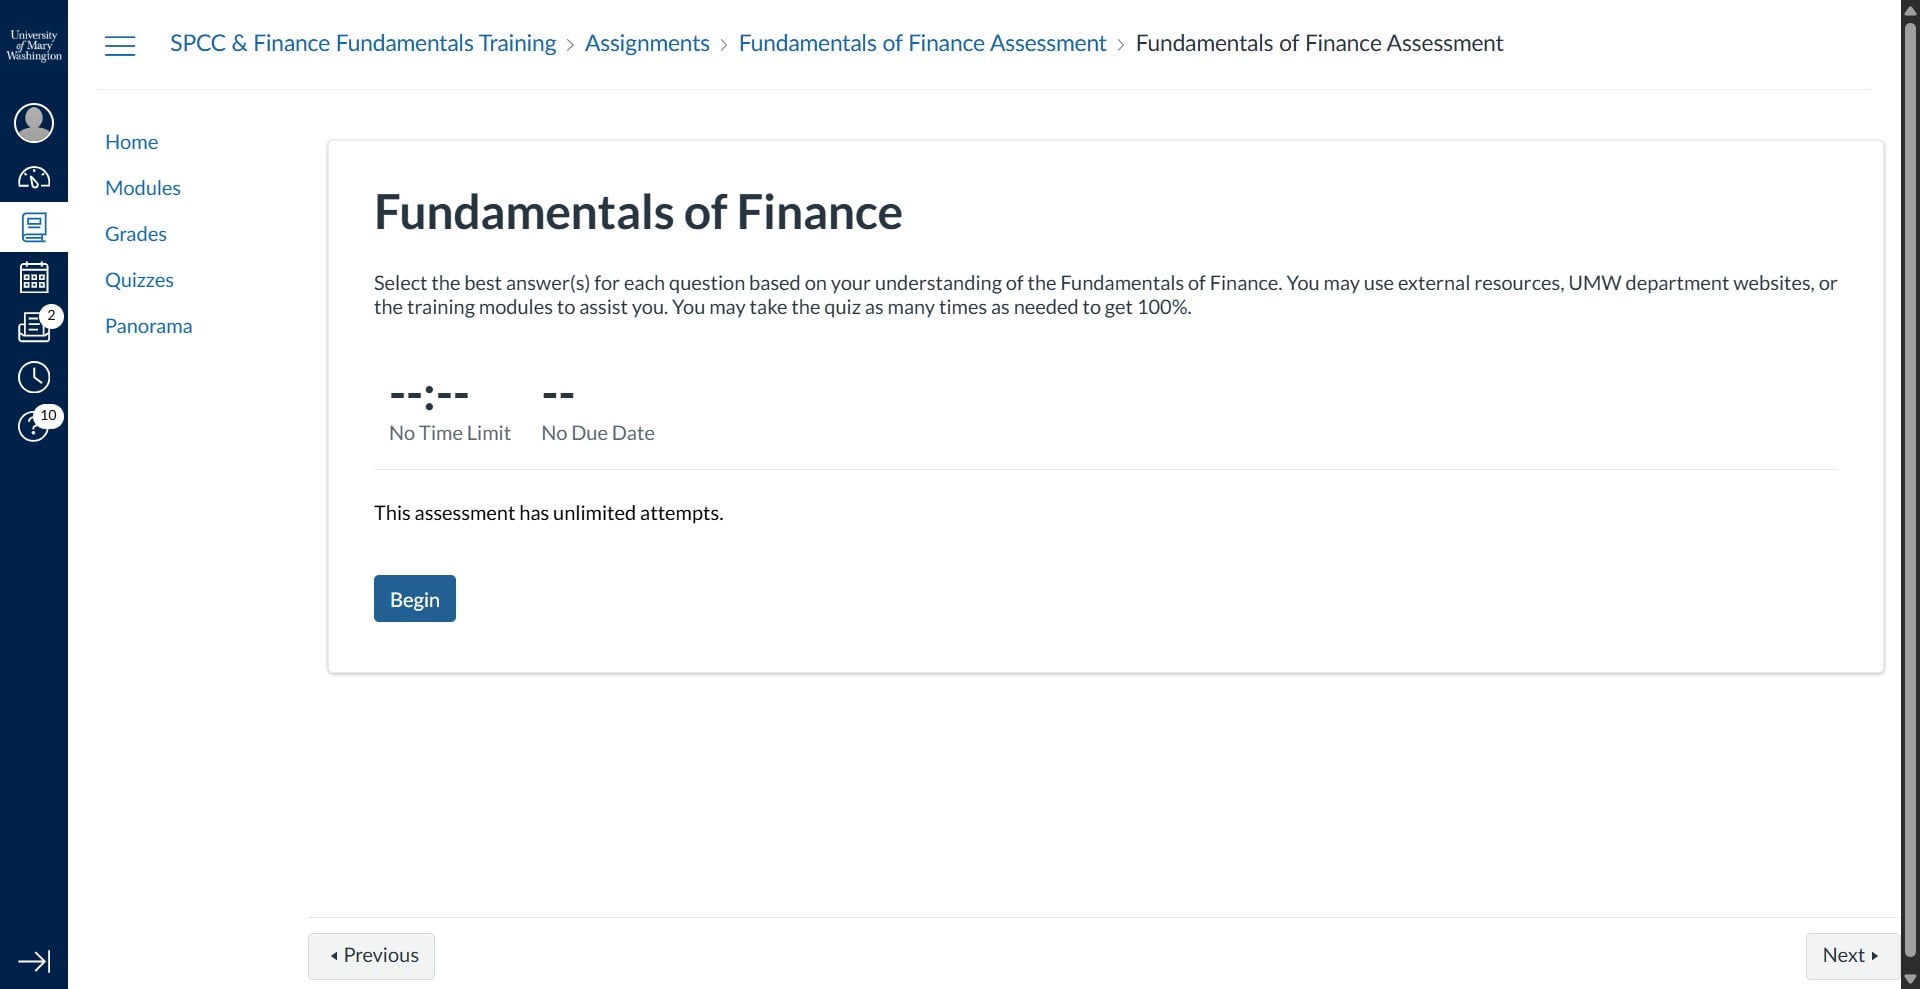This screenshot has width=1920, height=989.
Task: Open the Dashboard speedometer icon
Action: [x=34, y=178]
